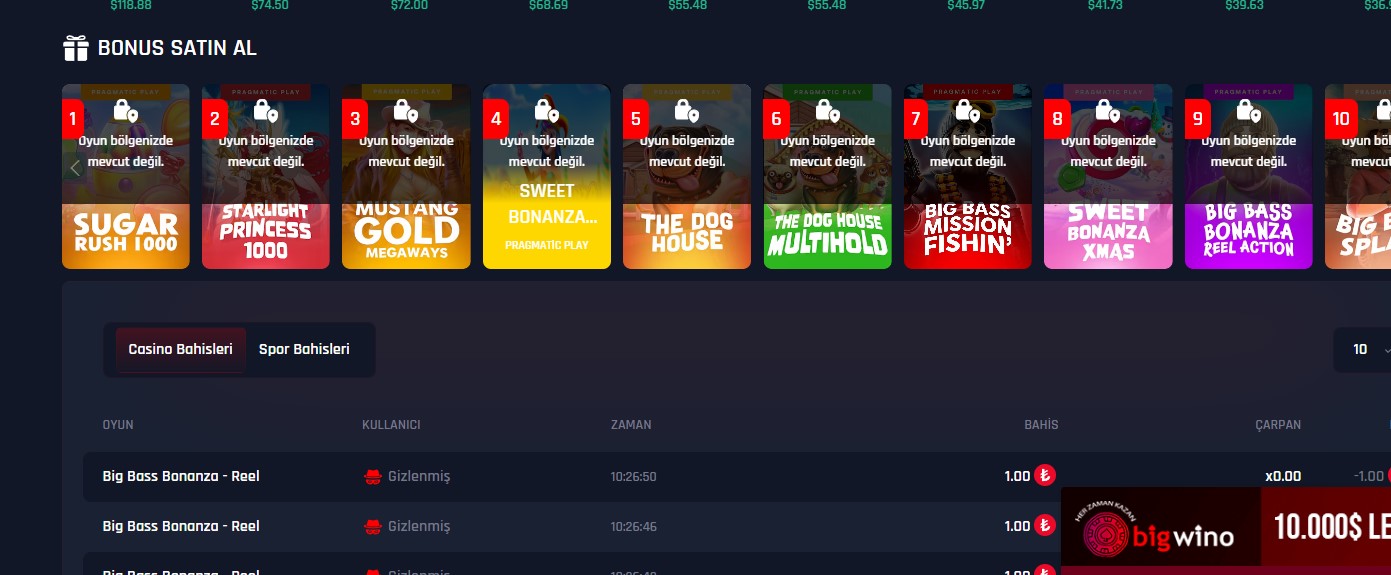Screen dimensions: 1391x575
Task: Switch to the Spor Bahisleri tab
Action: coord(304,350)
